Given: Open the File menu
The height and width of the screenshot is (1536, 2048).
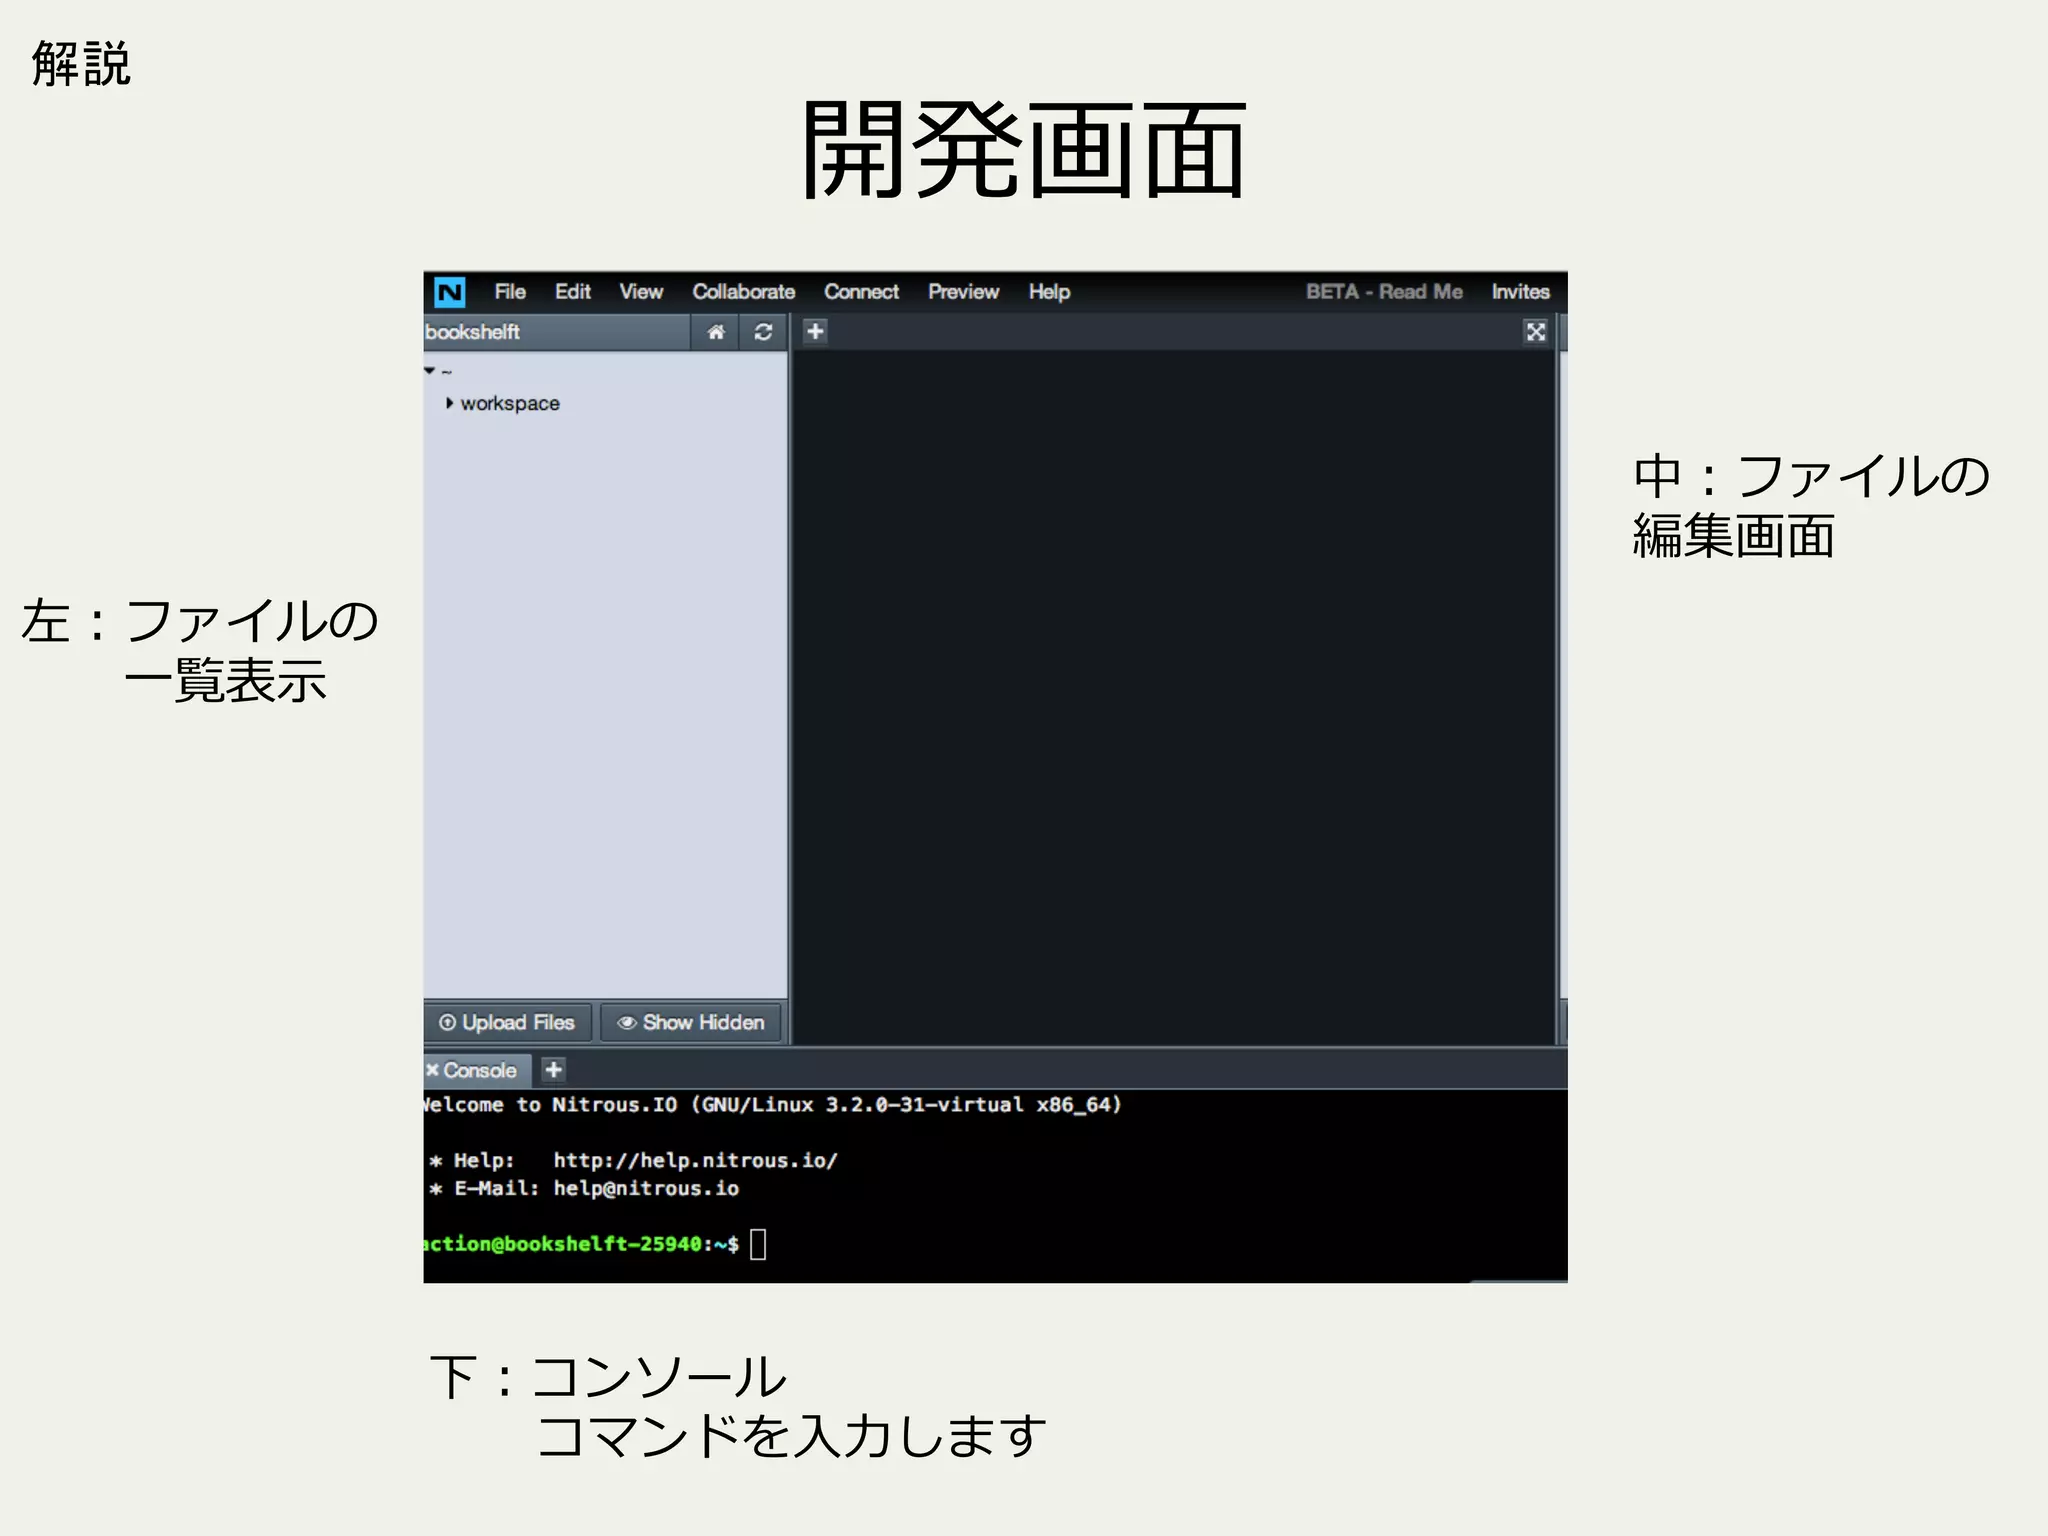Looking at the screenshot, I should tap(510, 292).
